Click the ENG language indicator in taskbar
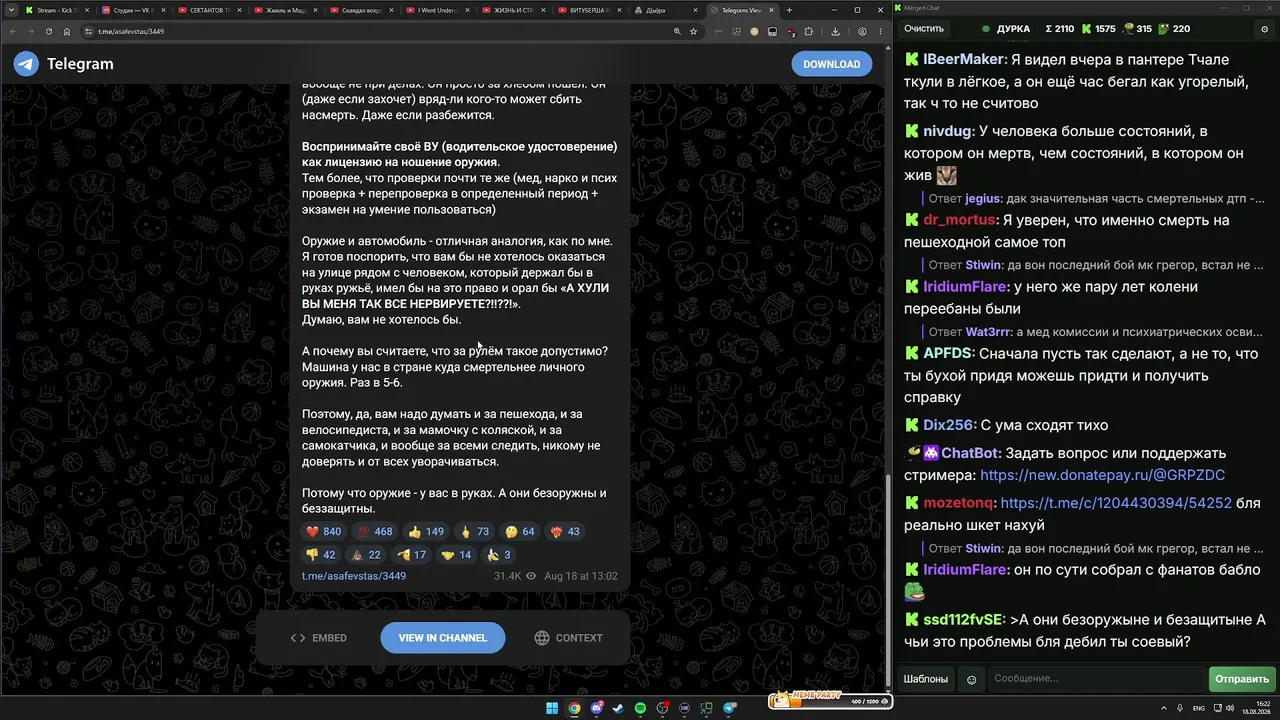This screenshot has height=720, width=1280. point(1199,708)
